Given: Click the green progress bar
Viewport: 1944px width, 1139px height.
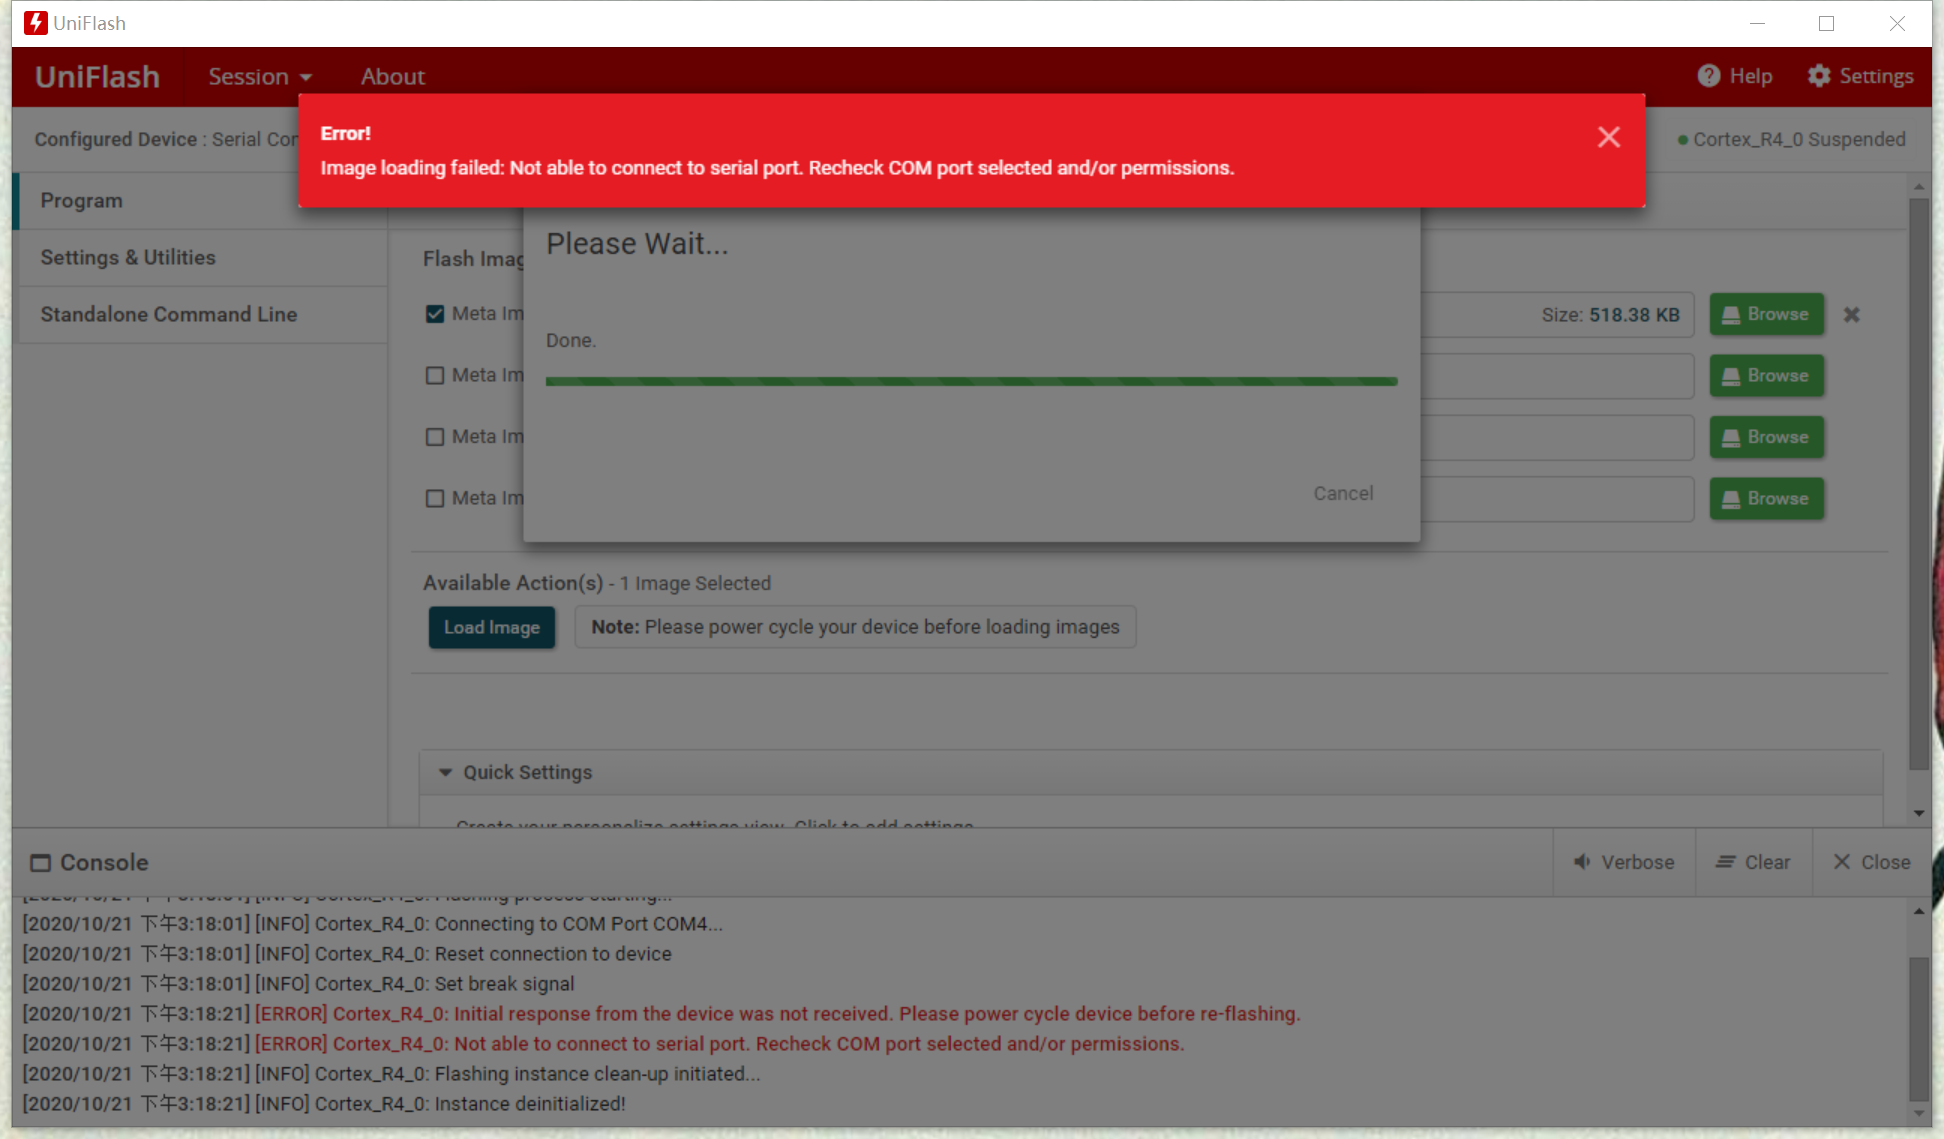Looking at the screenshot, I should pos(970,381).
